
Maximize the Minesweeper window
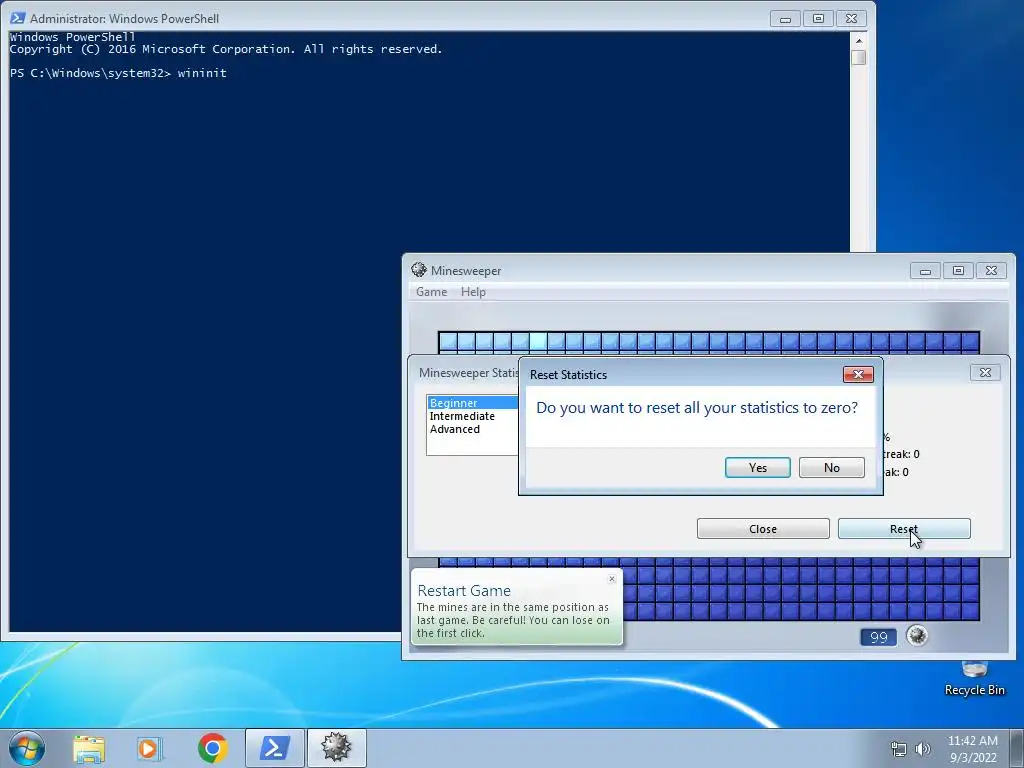point(958,270)
